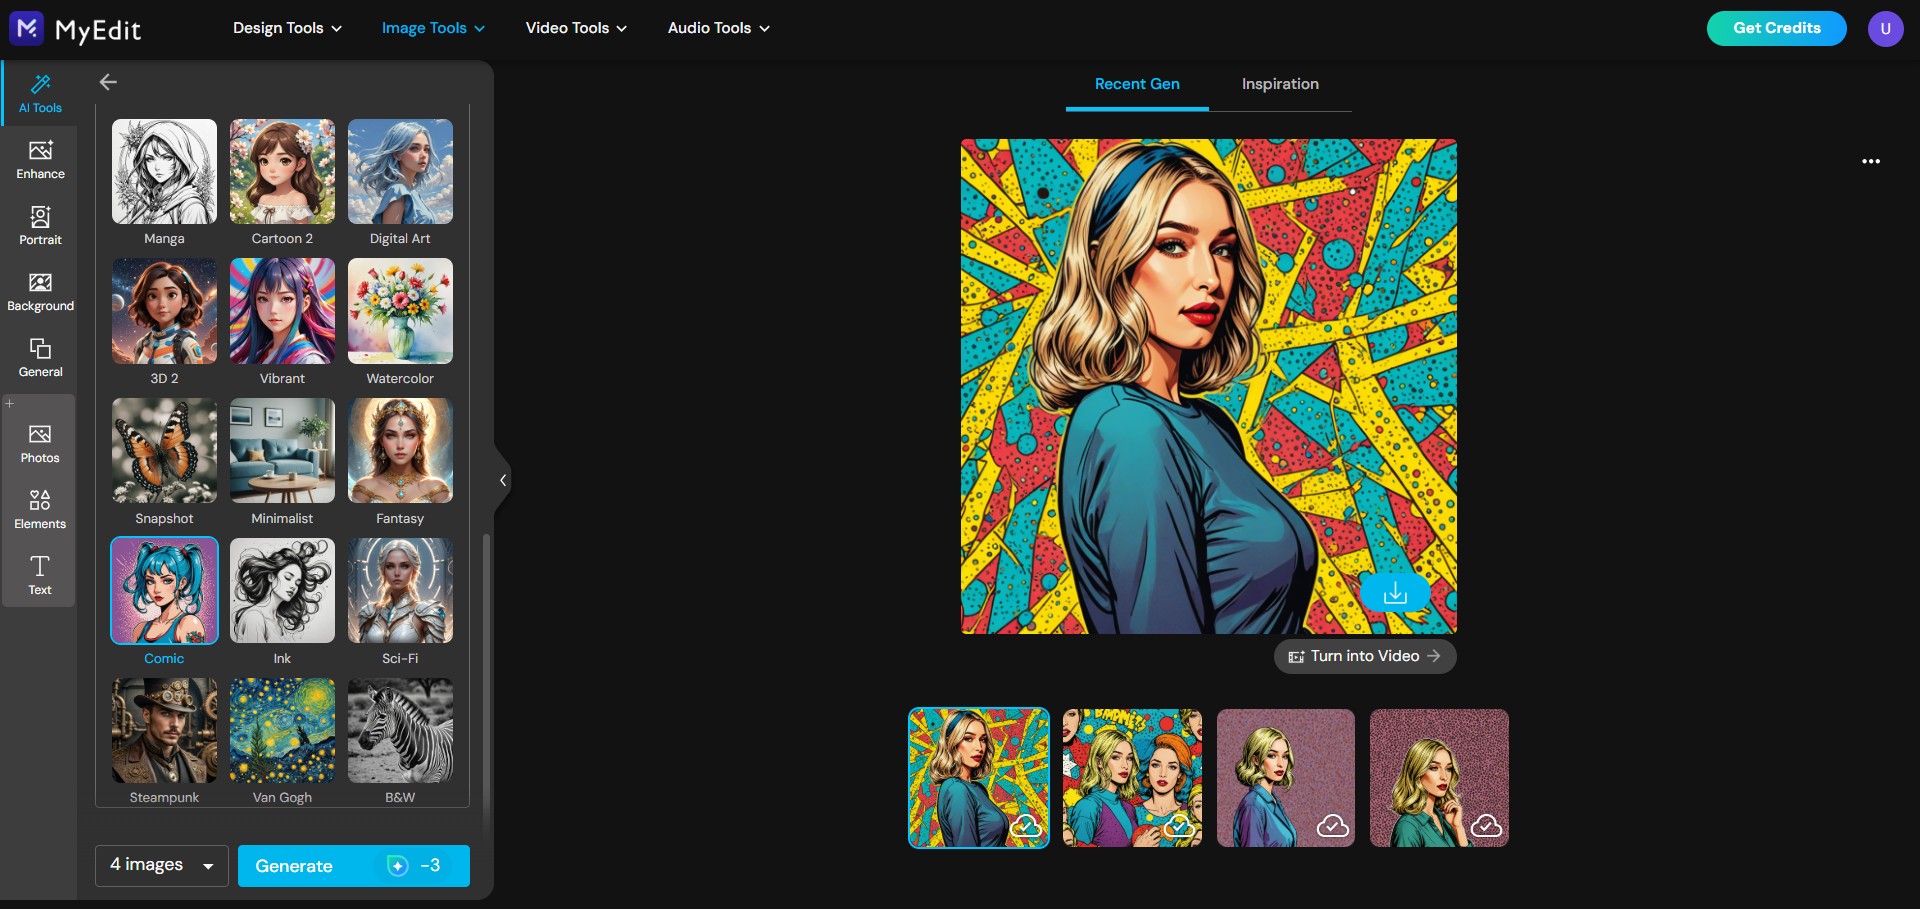
Task: Click Turn into Video
Action: [x=1364, y=656]
